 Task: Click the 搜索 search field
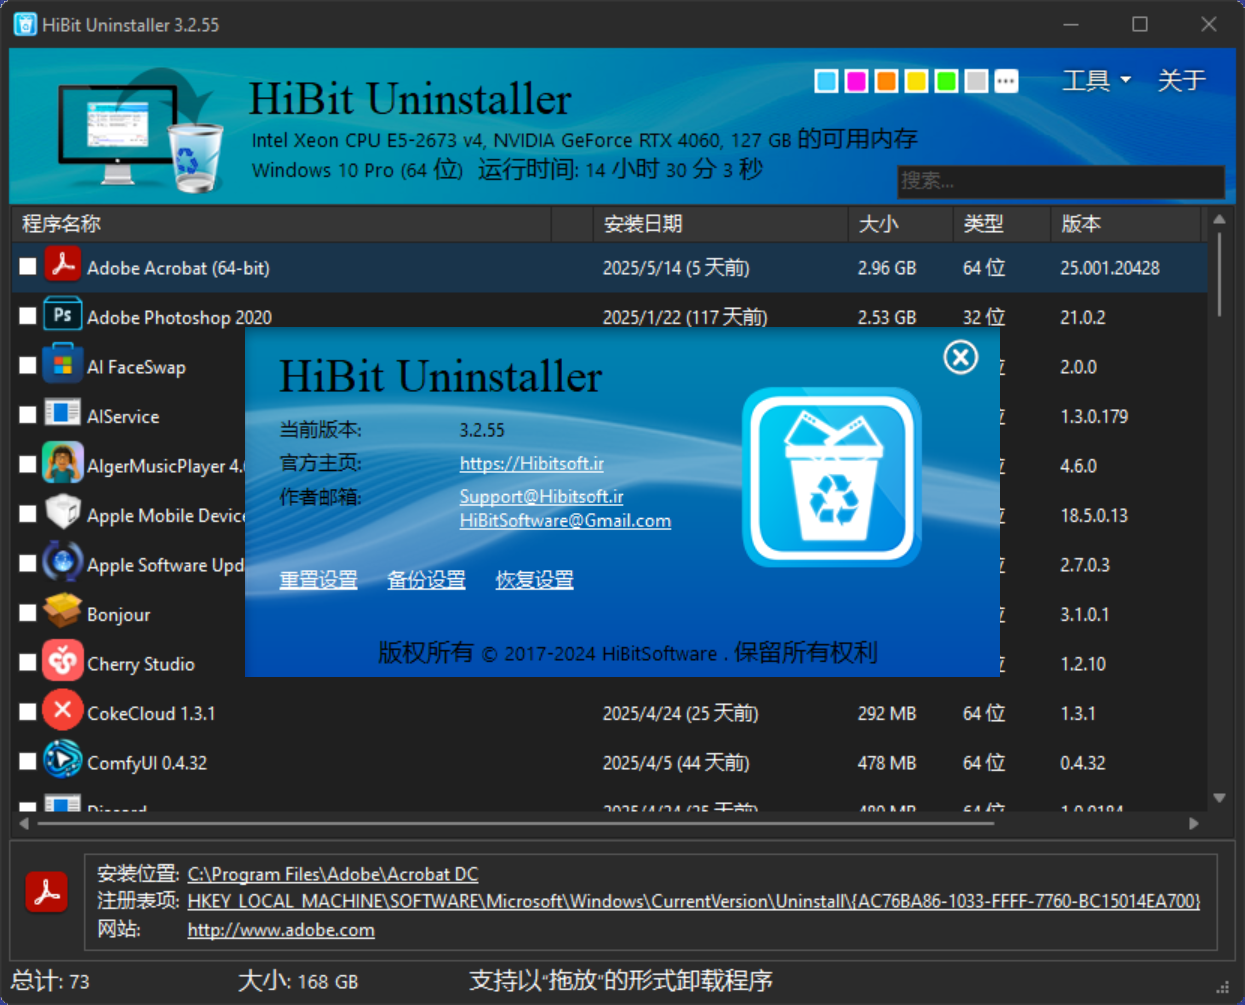pos(1060,181)
